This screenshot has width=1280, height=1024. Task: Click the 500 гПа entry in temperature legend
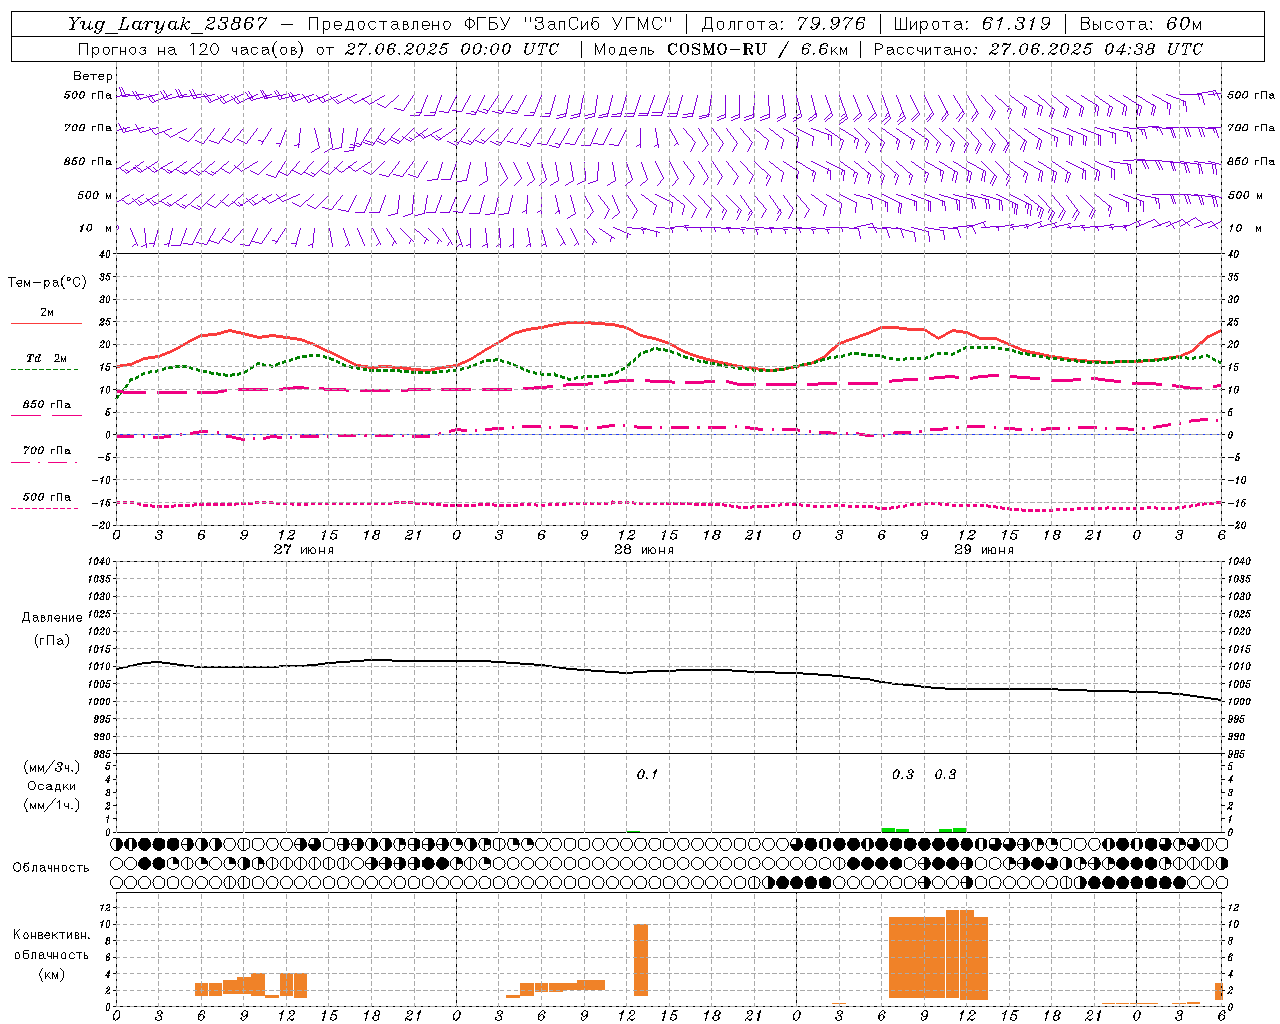coord(46,497)
